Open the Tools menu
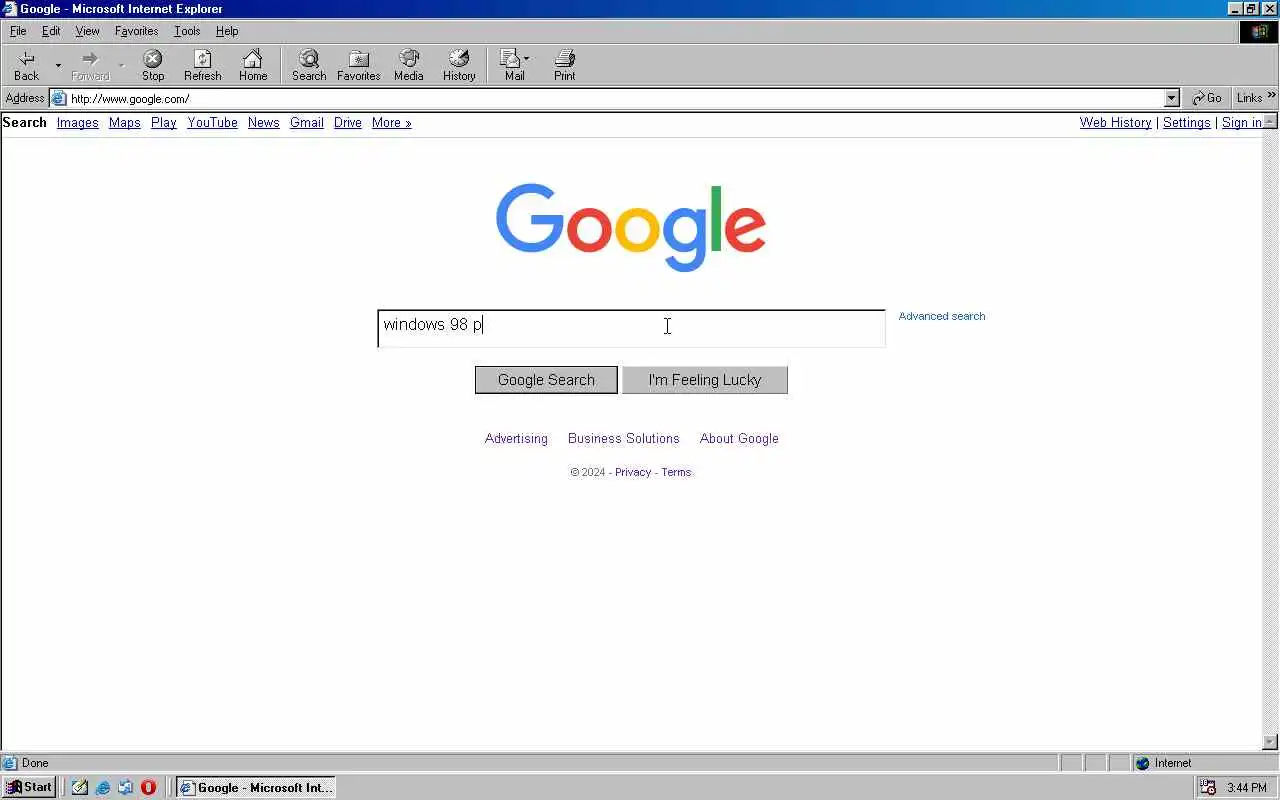 pyautogui.click(x=187, y=31)
